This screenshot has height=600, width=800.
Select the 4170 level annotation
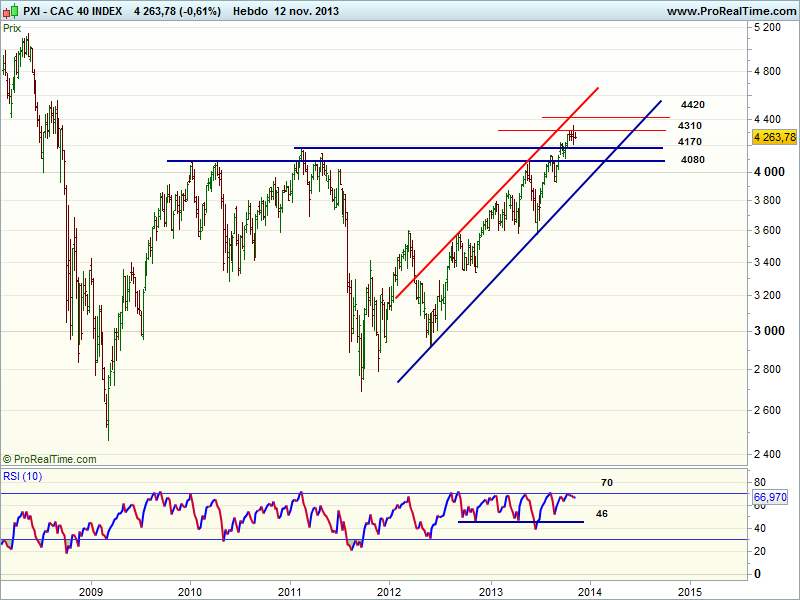(x=689, y=143)
